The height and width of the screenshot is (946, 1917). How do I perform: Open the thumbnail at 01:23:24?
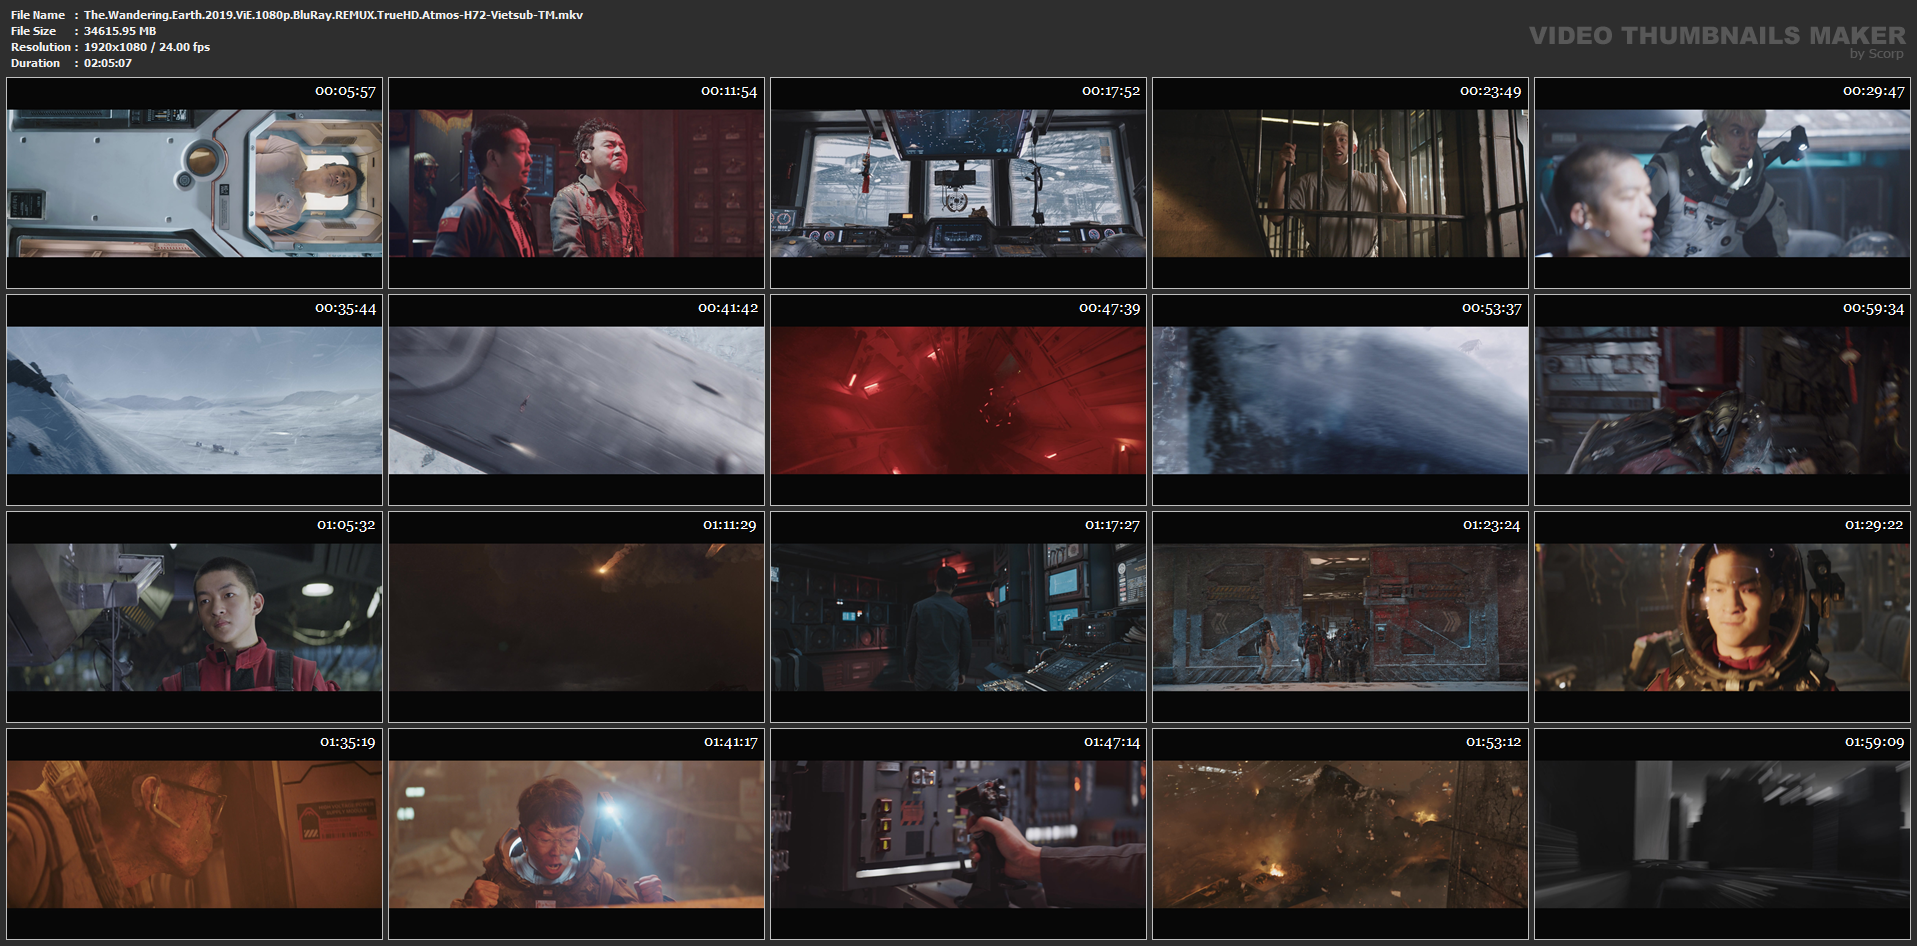coord(1341,617)
